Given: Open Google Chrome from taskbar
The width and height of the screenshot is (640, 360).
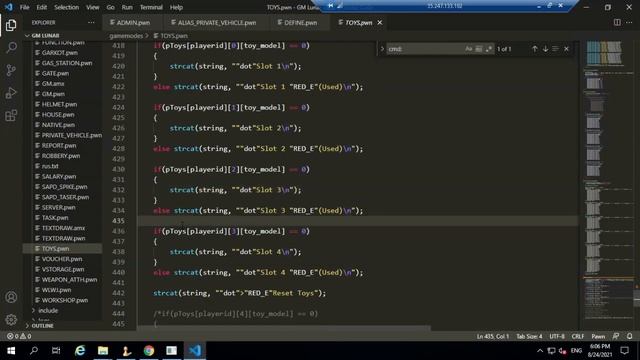Looking at the screenshot, I should (149, 351).
